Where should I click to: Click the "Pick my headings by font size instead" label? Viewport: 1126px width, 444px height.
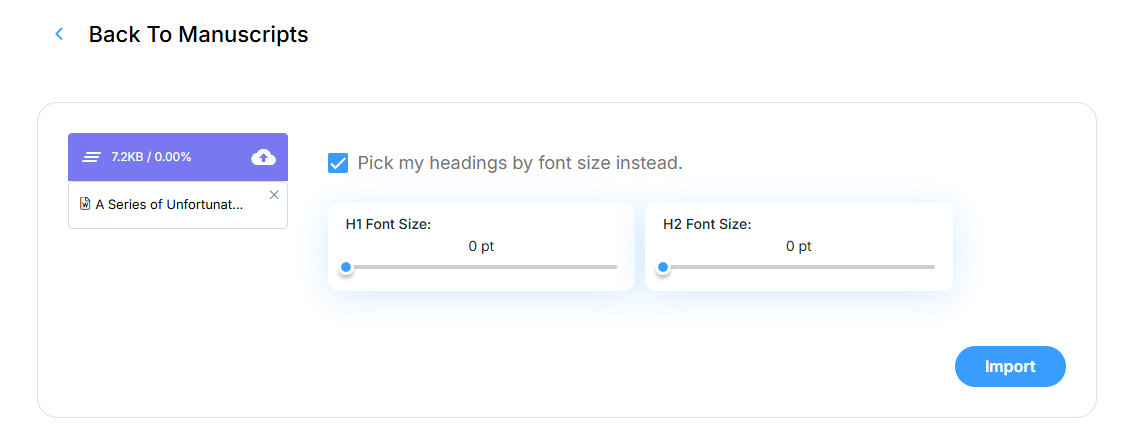coord(520,163)
